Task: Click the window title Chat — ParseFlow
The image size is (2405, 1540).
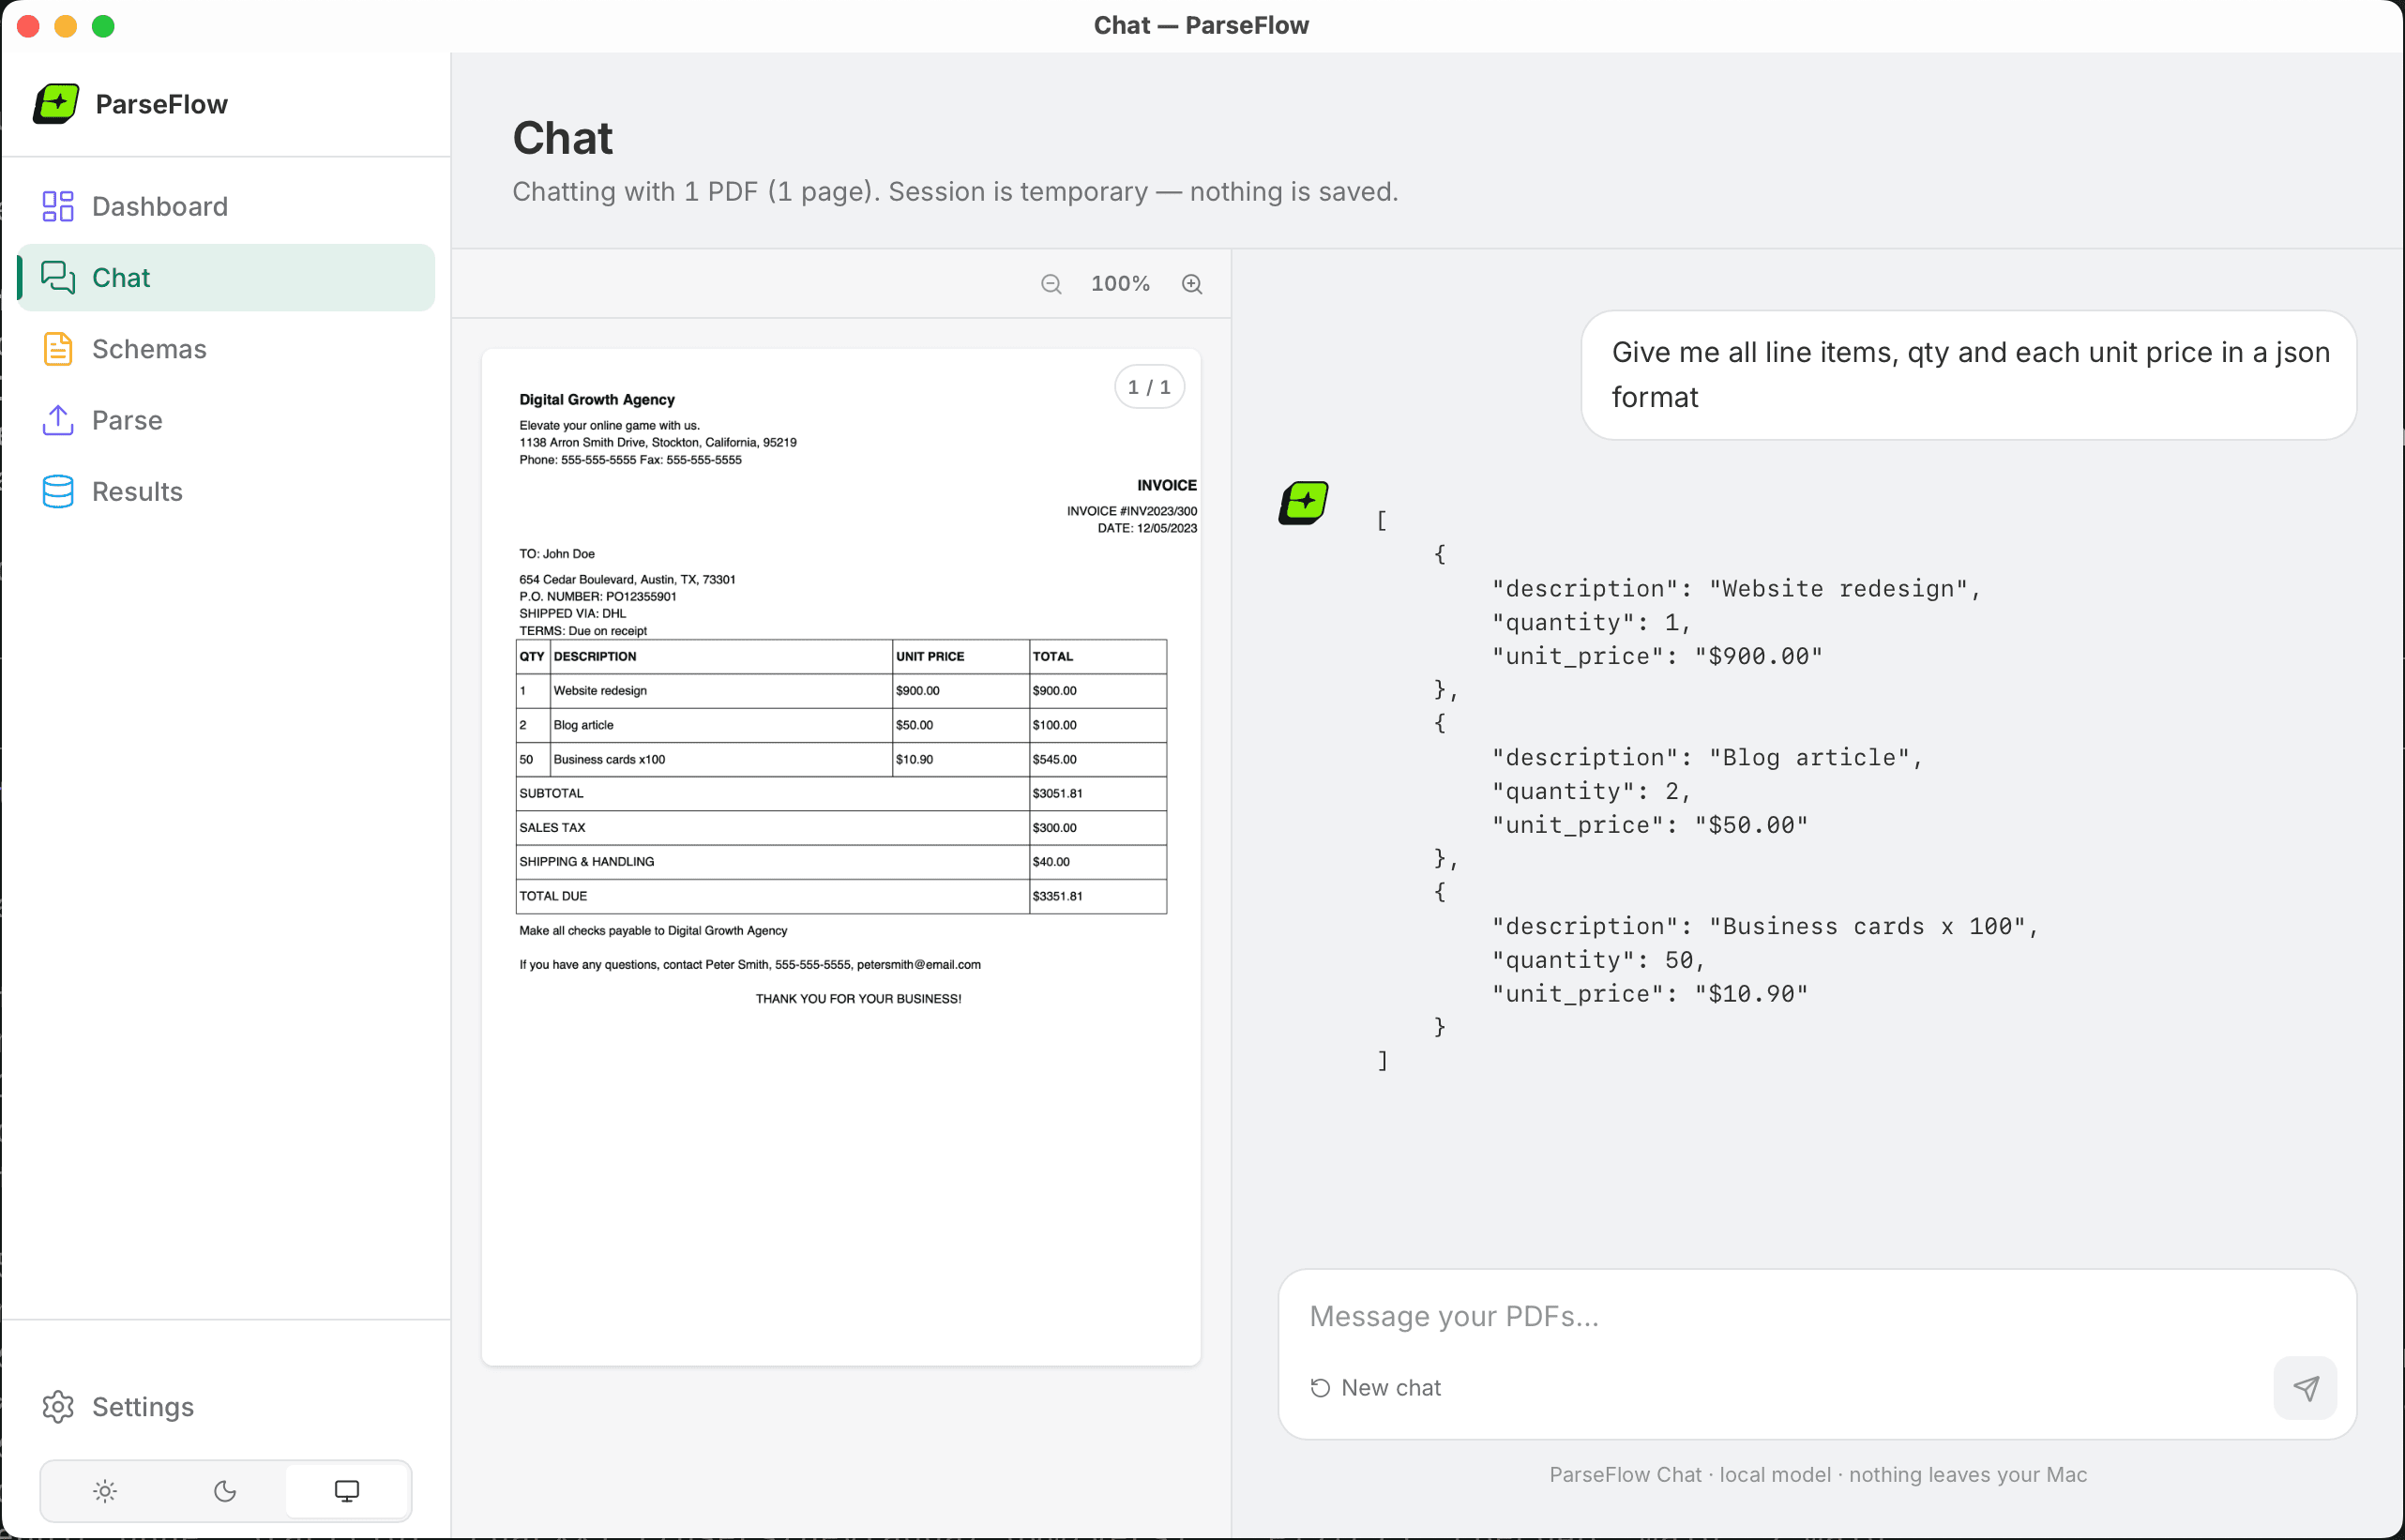Action: (1201, 25)
